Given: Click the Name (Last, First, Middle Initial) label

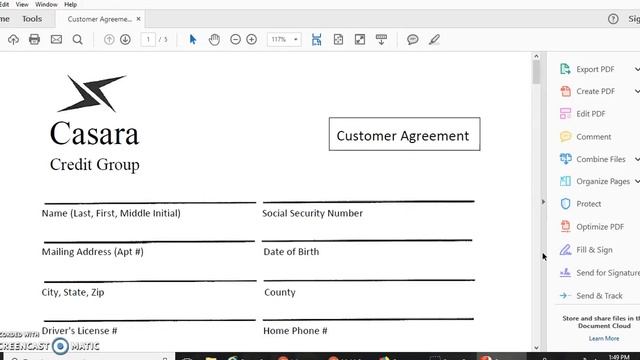Looking at the screenshot, I should [111, 213].
